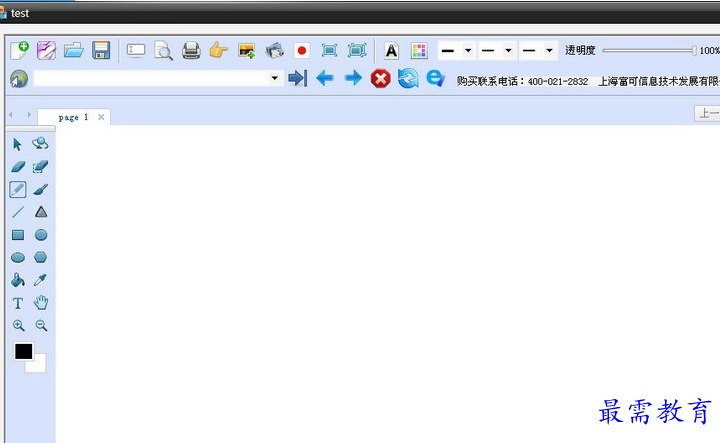
Task: Open the color palette grid icon
Action: coord(419,50)
